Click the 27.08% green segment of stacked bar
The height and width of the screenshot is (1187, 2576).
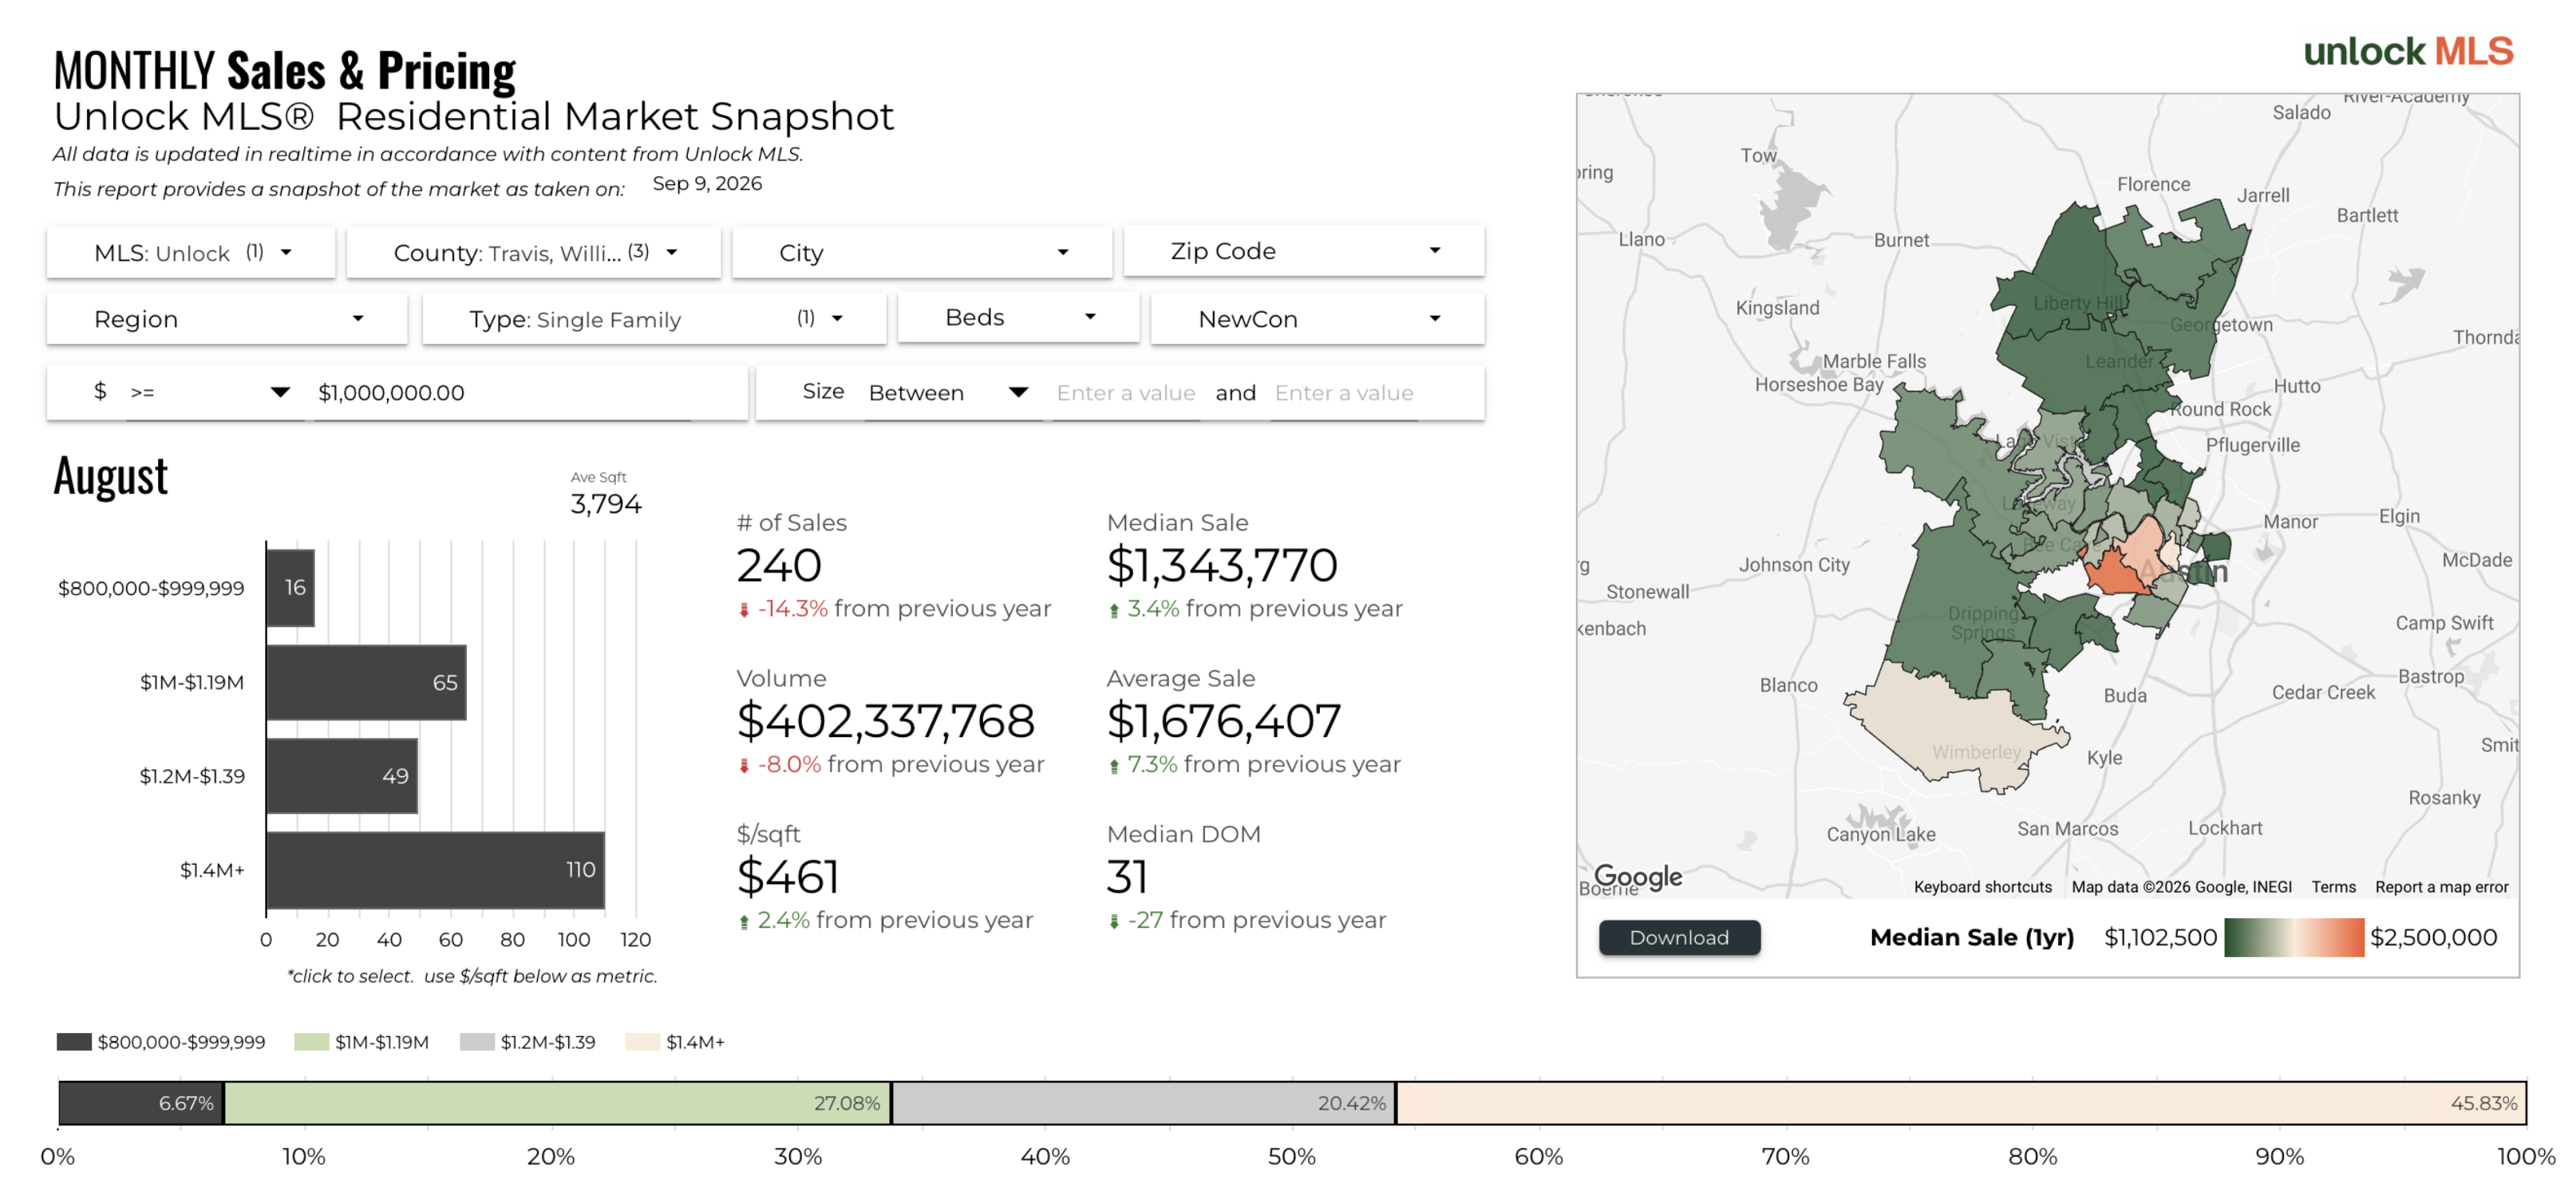(557, 1103)
